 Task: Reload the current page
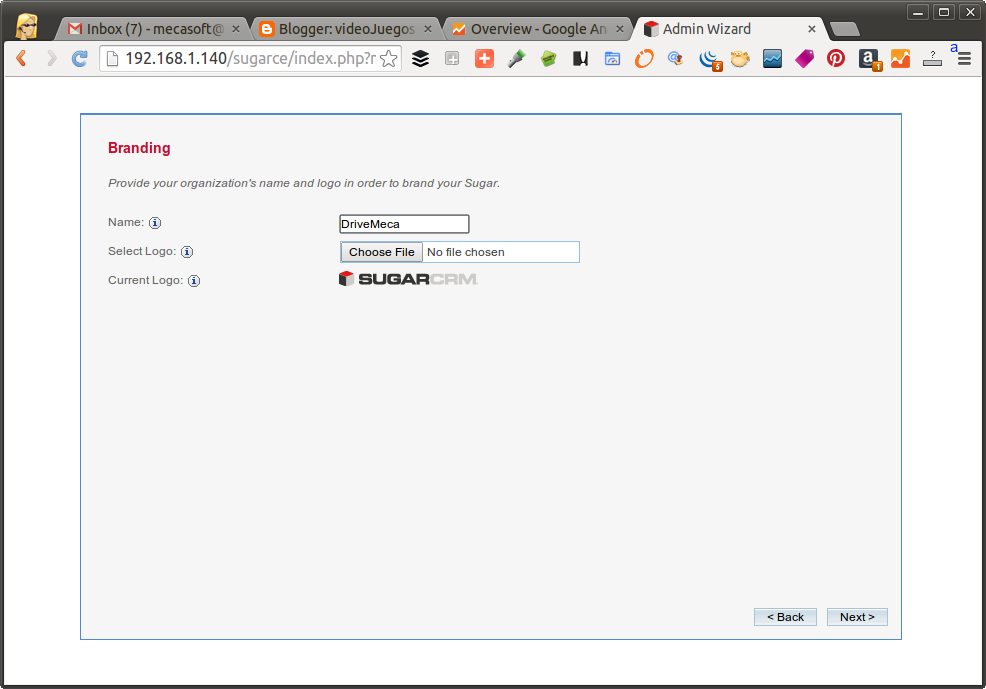[78, 58]
